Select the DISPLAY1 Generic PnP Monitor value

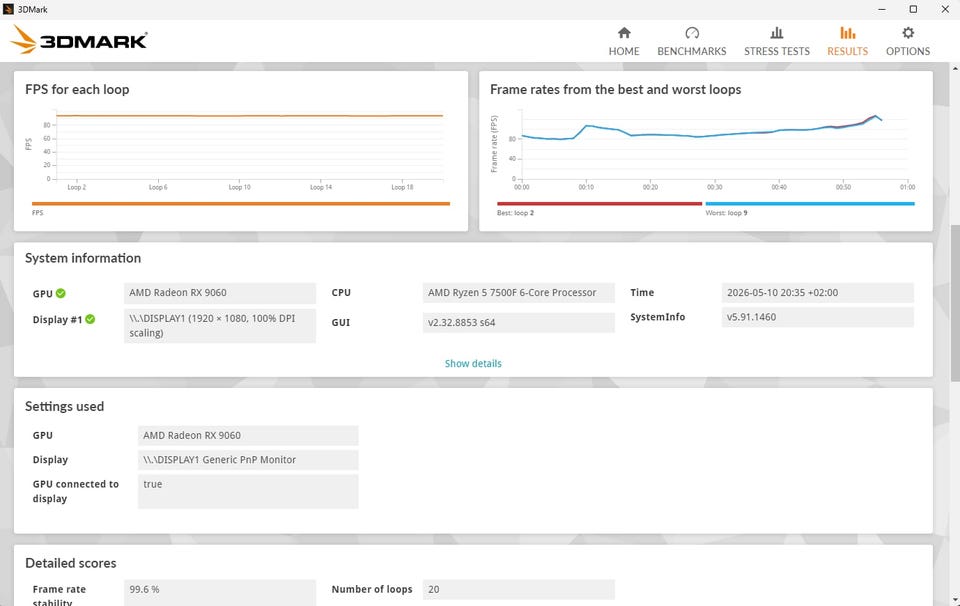(x=248, y=460)
